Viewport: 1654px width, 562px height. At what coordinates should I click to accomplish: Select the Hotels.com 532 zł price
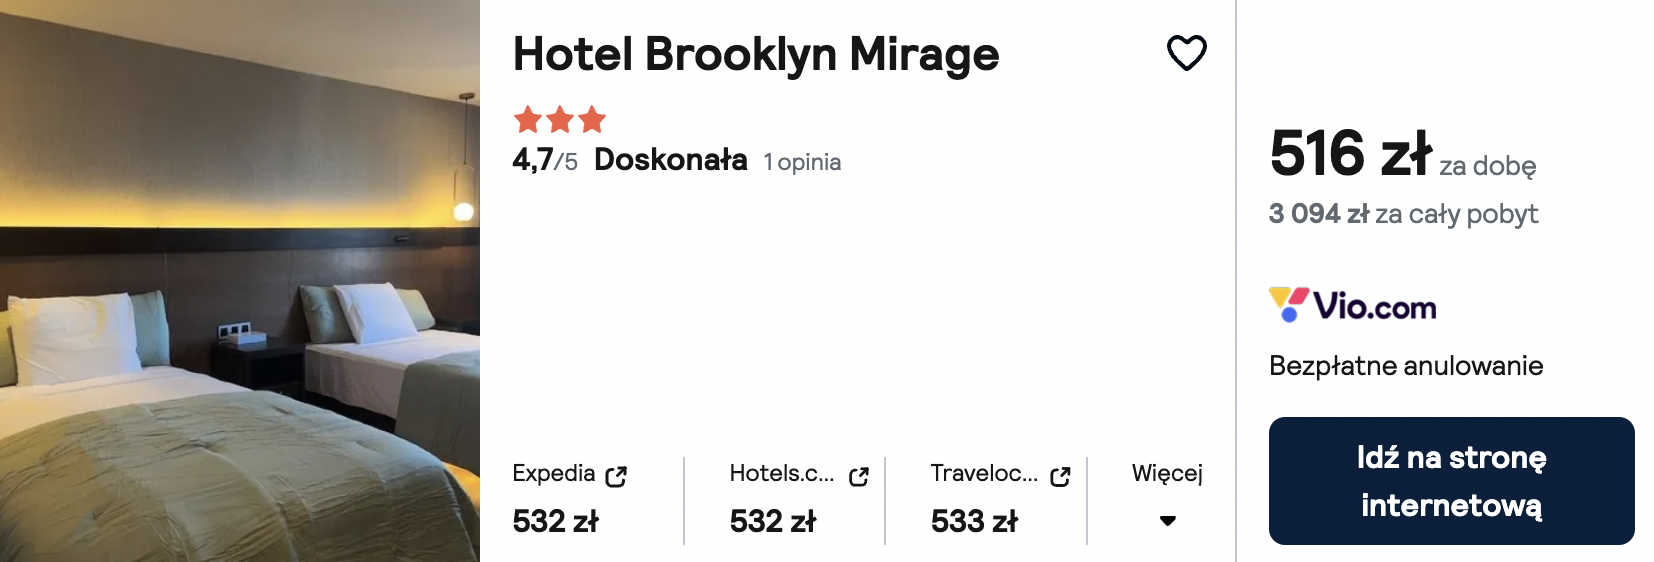click(x=772, y=521)
